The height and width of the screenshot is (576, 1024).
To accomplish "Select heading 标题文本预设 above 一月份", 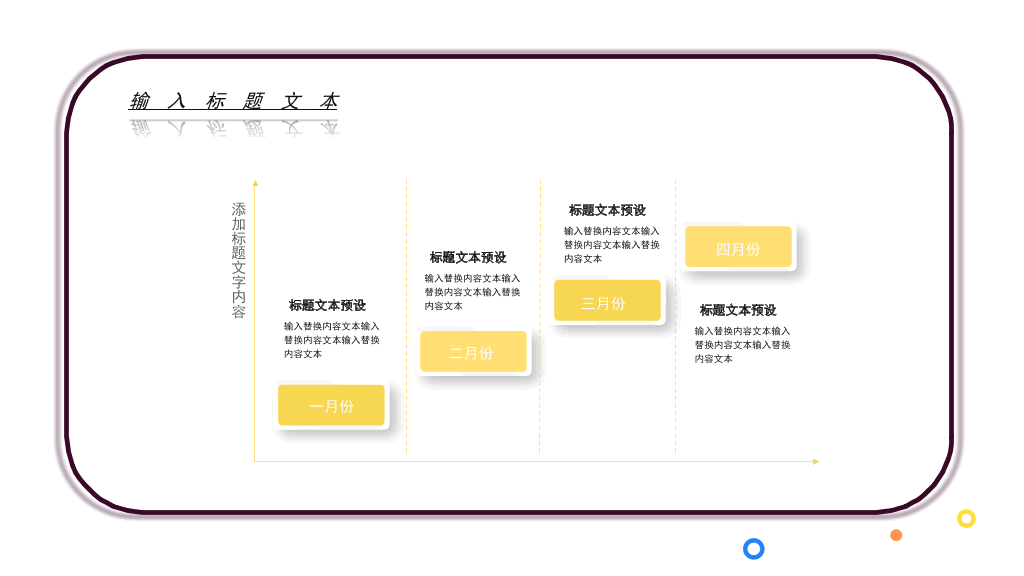I will point(327,305).
